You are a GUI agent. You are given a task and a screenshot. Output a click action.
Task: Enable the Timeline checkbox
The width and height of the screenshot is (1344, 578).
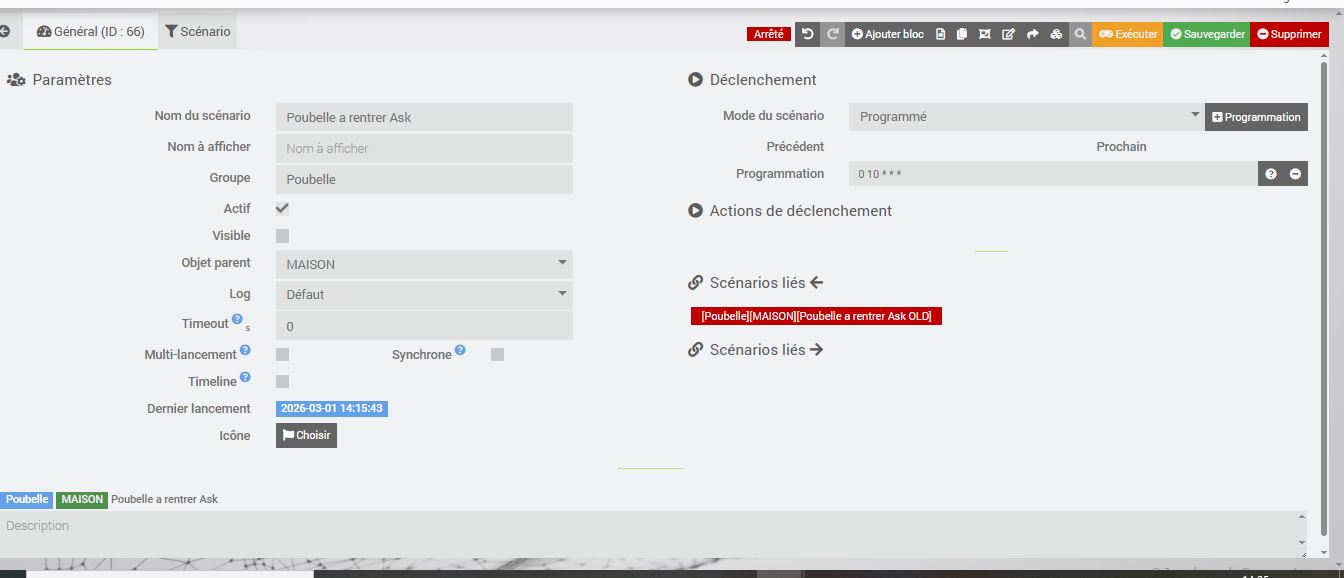[x=283, y=381]
